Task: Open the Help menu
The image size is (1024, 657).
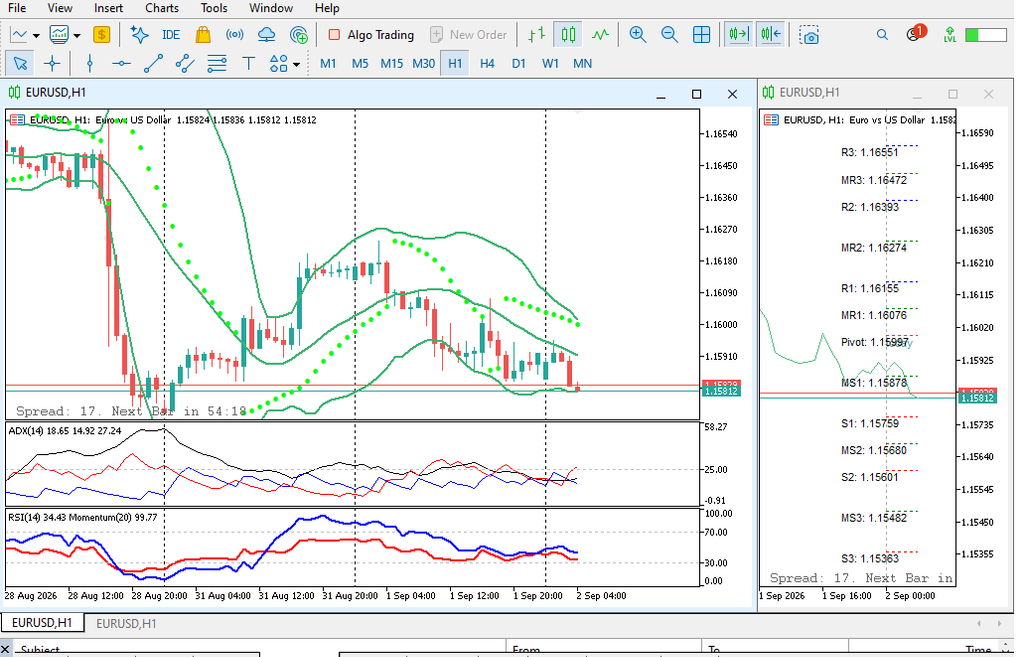Action: (327, 8)
